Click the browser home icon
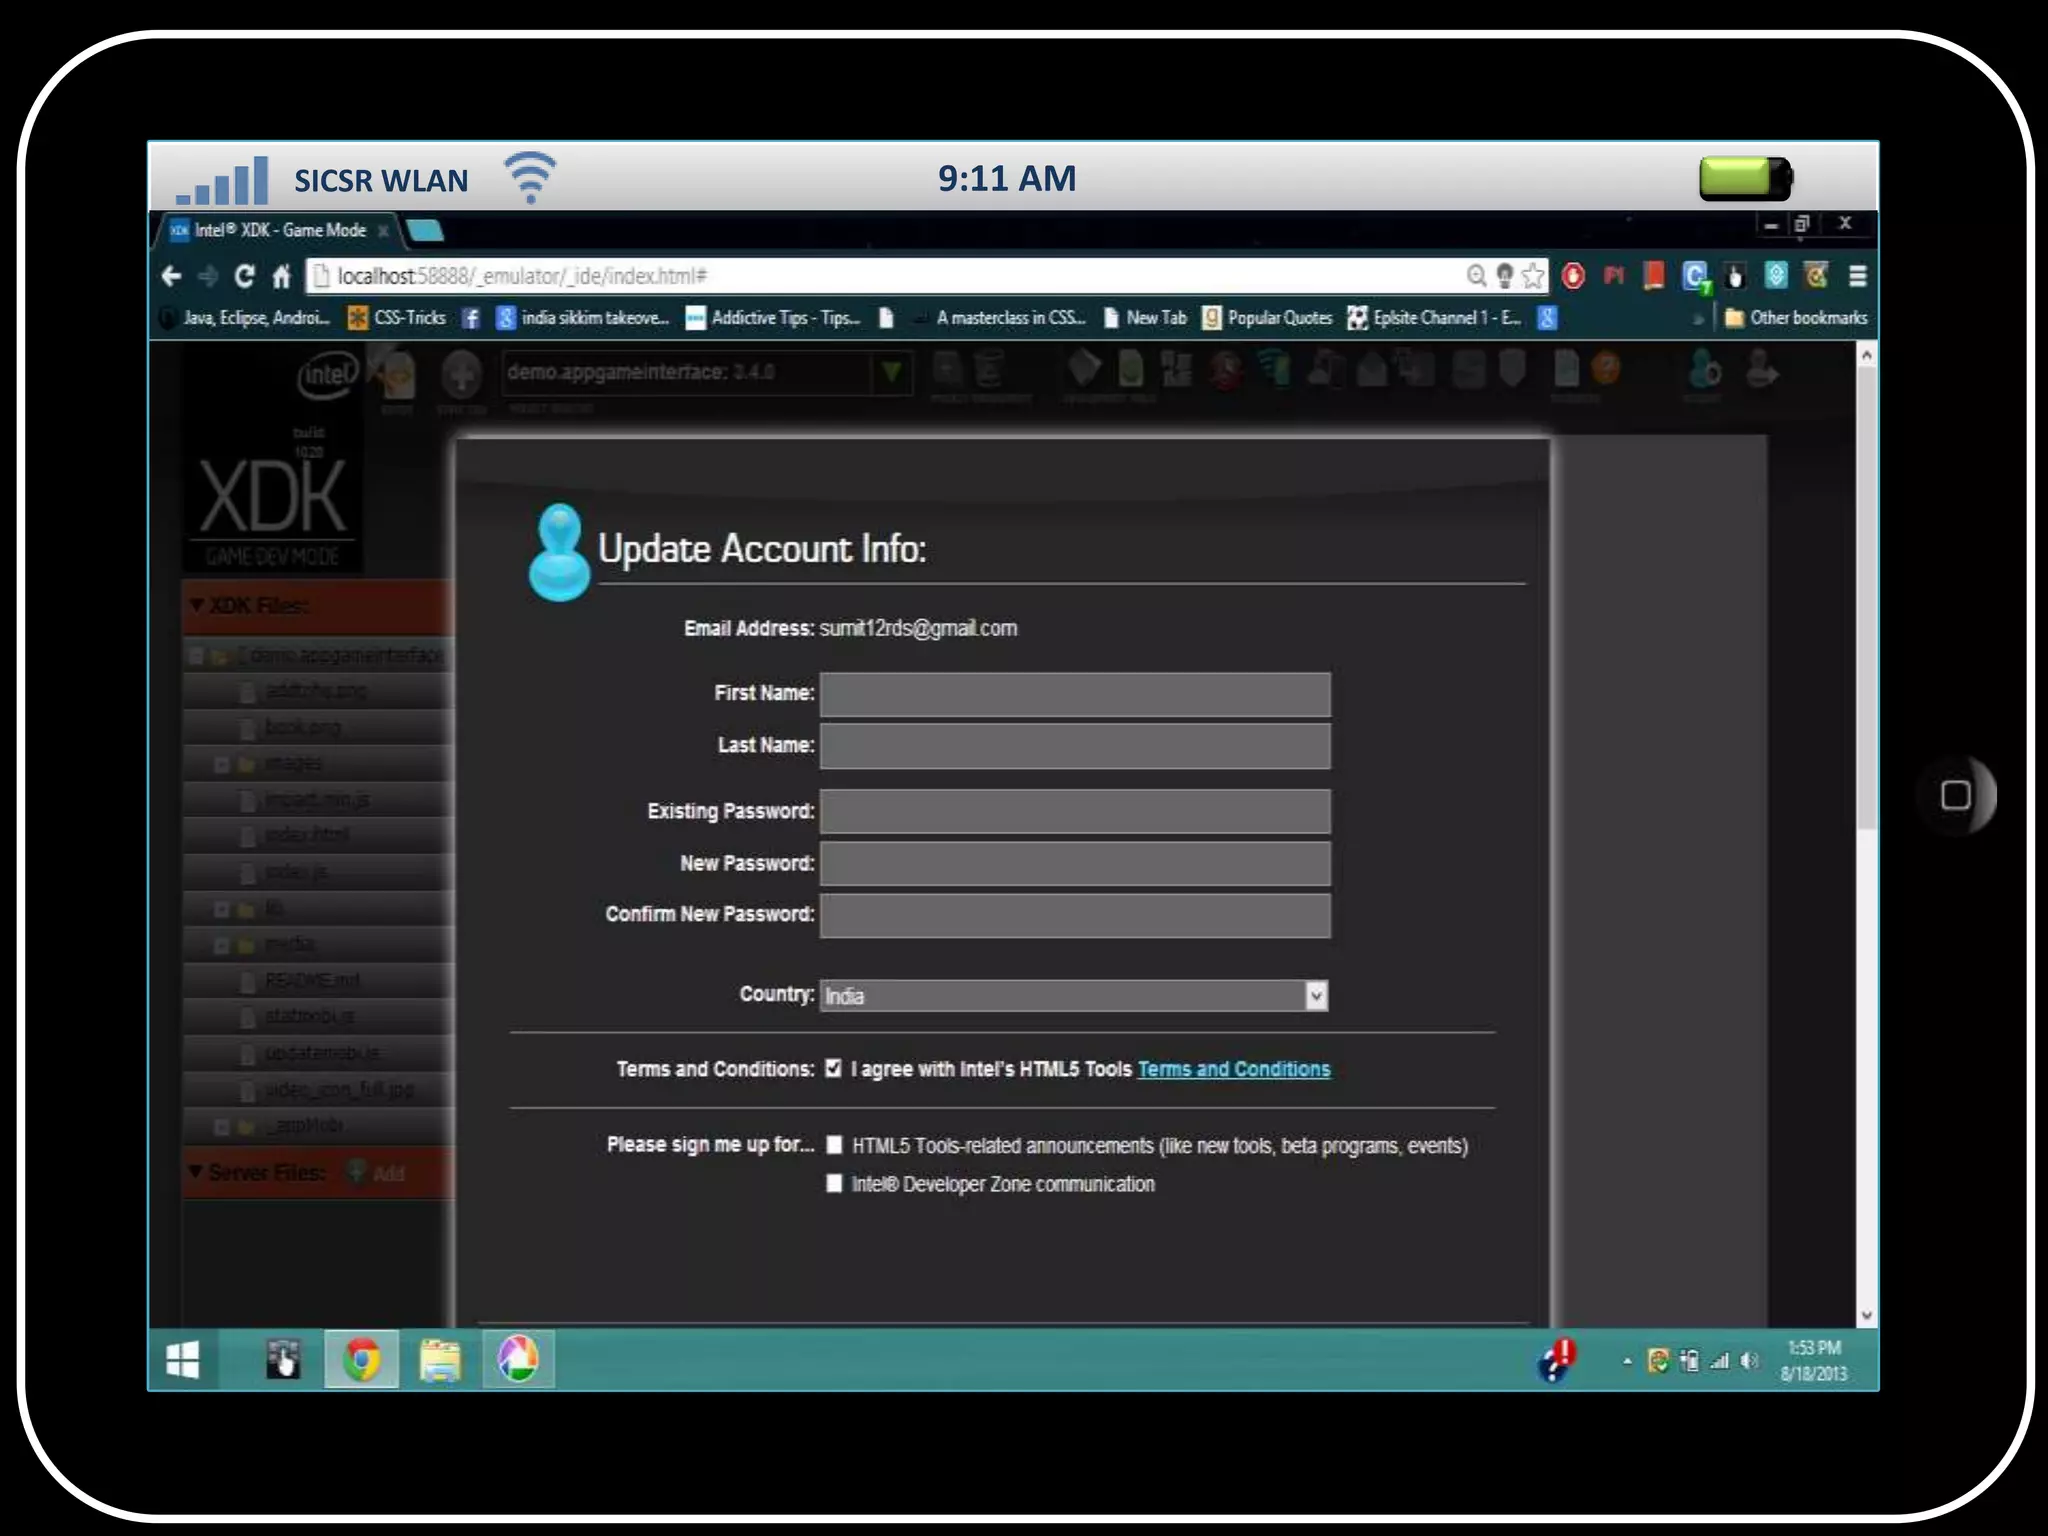The width and height of the screenshot is (2048, 1536). [x=282, y=276]
